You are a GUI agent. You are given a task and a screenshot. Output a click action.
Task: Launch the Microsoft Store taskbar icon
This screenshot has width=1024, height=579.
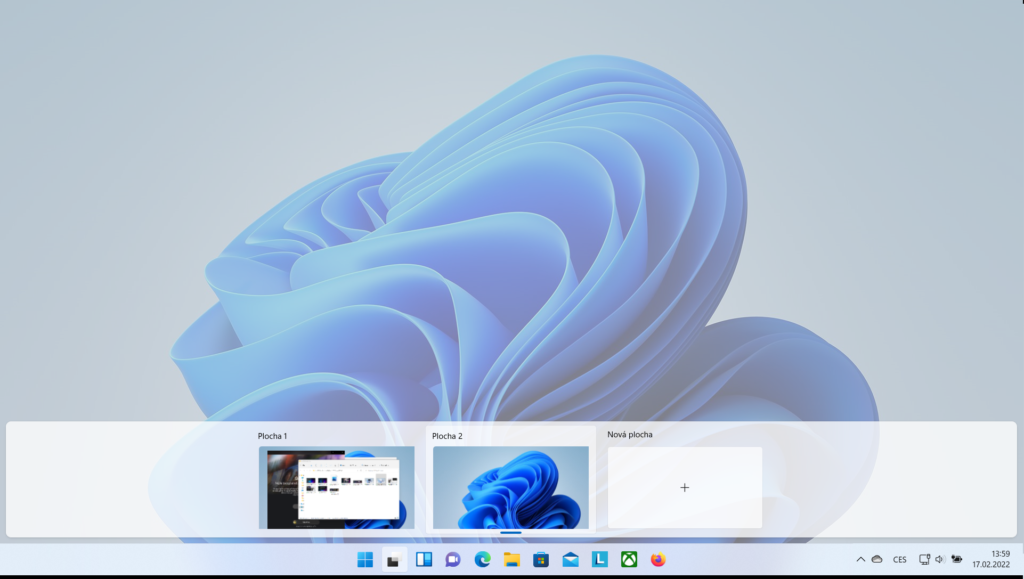pyautogui.click(x=541, y=559)
